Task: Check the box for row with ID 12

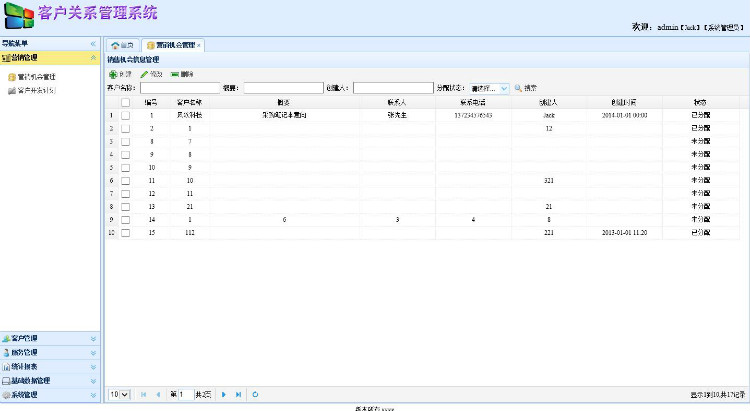Action: 125,194
